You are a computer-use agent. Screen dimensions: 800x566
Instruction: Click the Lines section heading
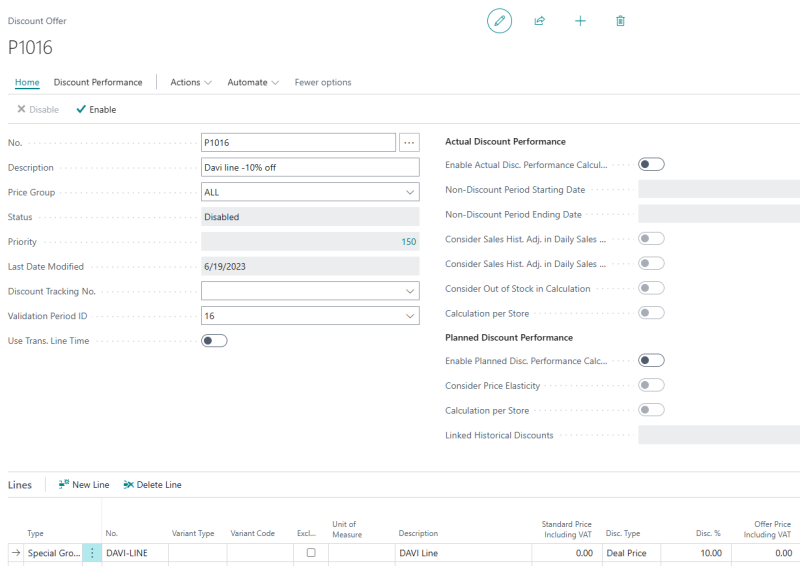(x=20, y=485)
